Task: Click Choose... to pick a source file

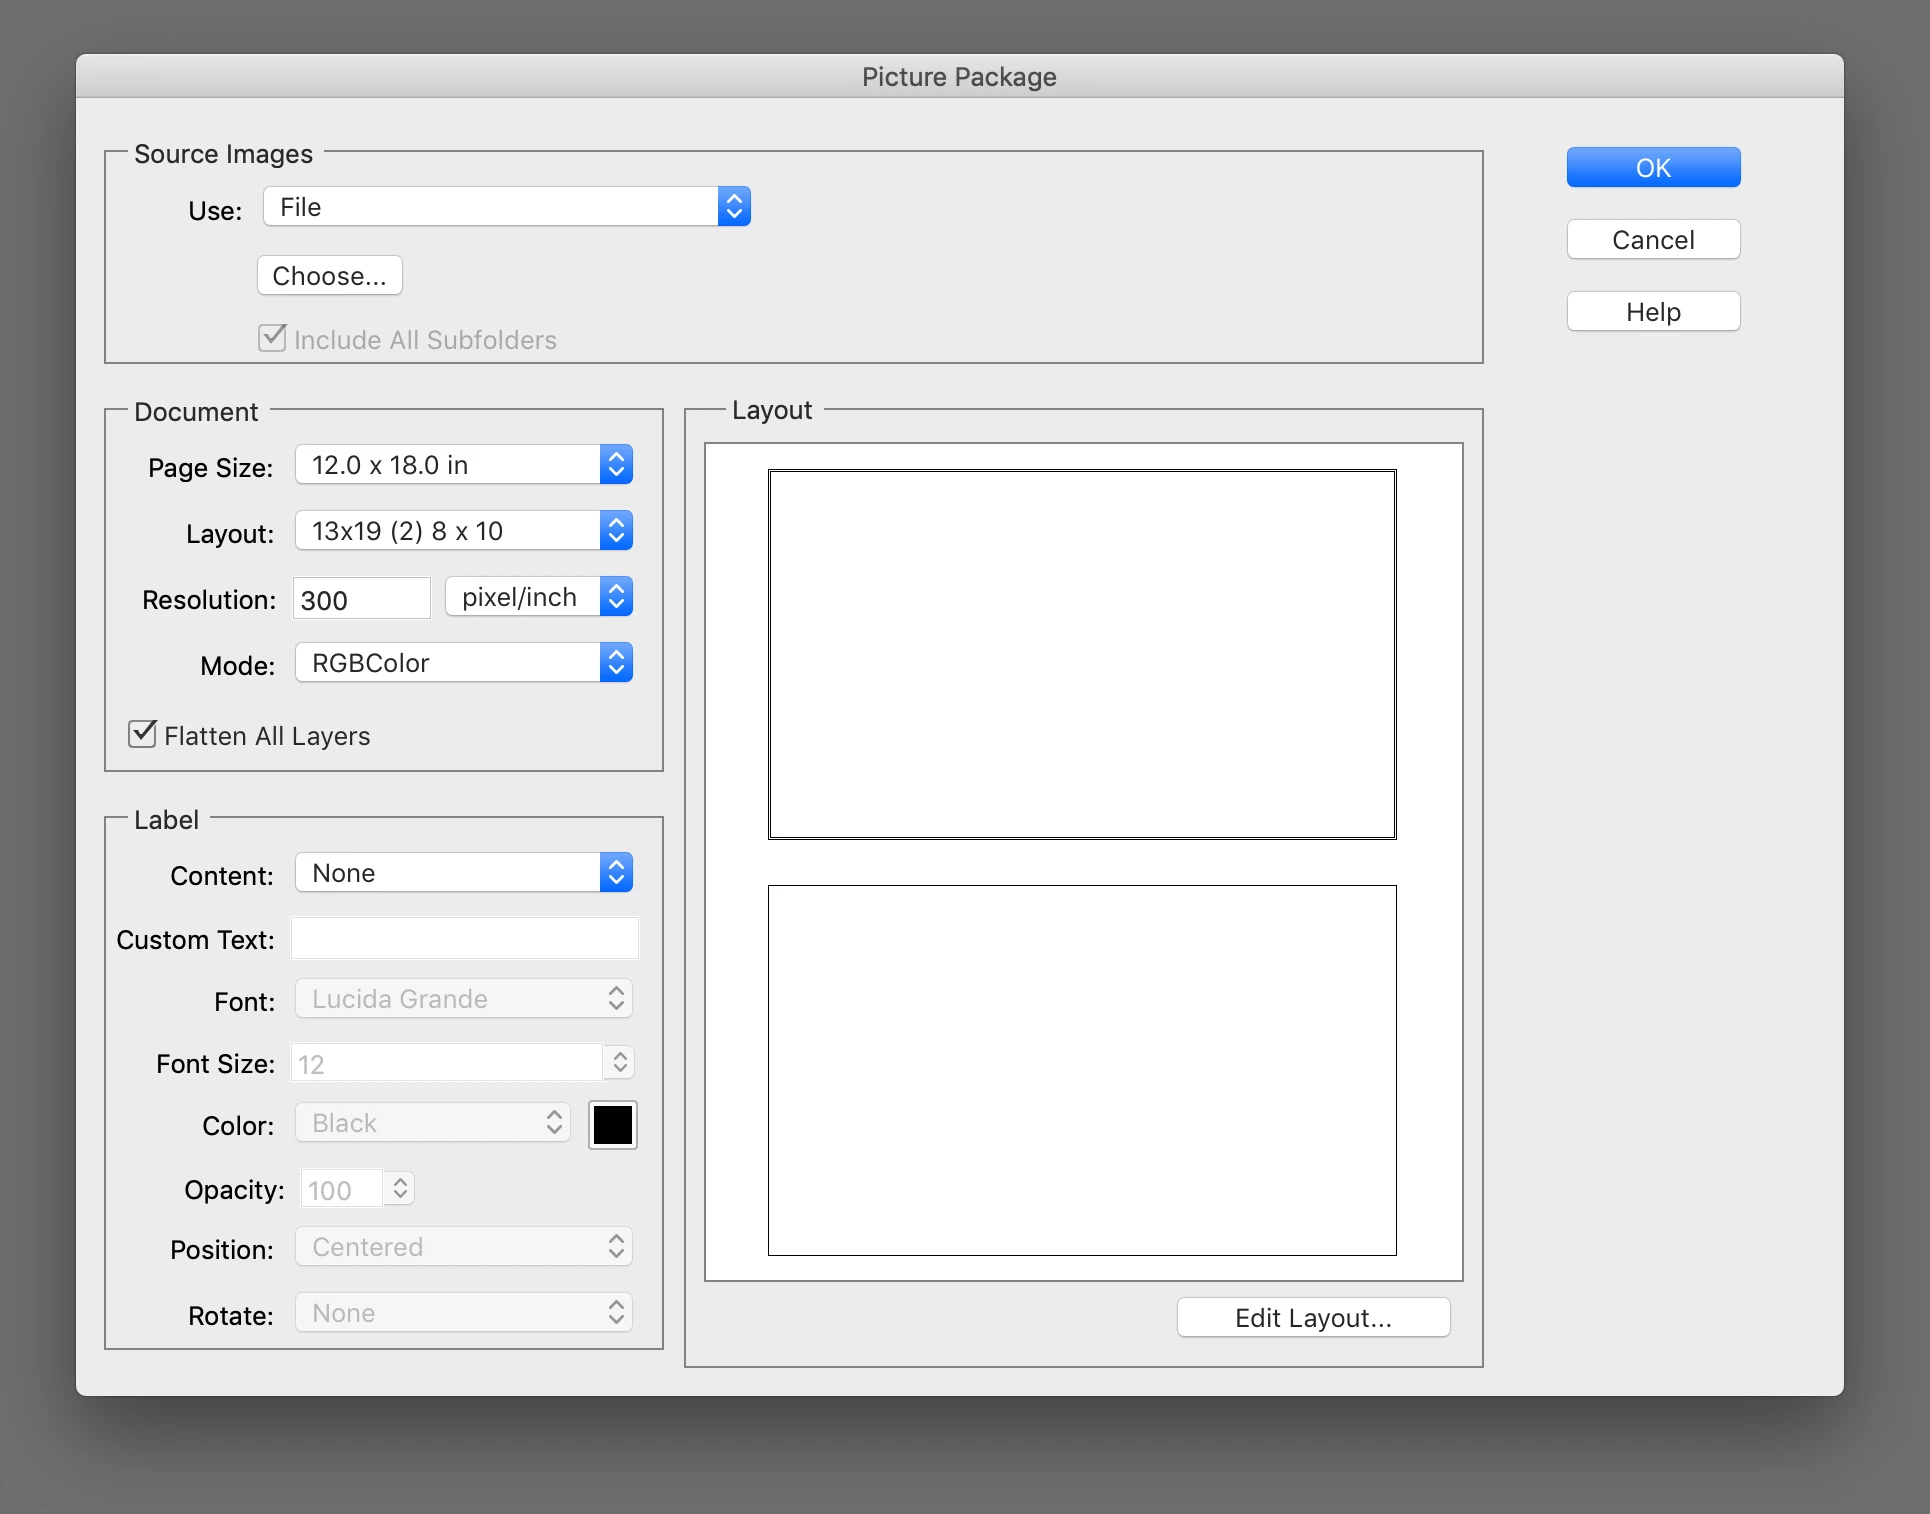Action: point(329,275)
